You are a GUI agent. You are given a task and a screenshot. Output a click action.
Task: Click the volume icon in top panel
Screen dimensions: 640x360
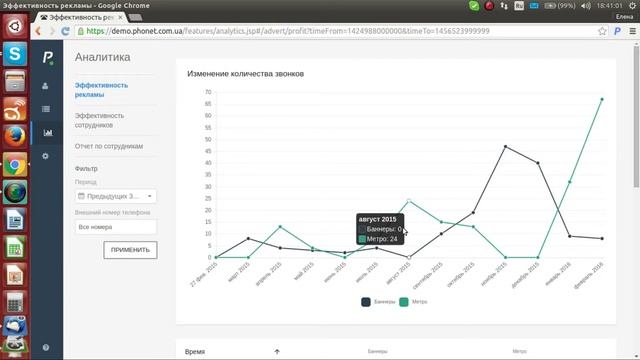(x=586, y=6)
